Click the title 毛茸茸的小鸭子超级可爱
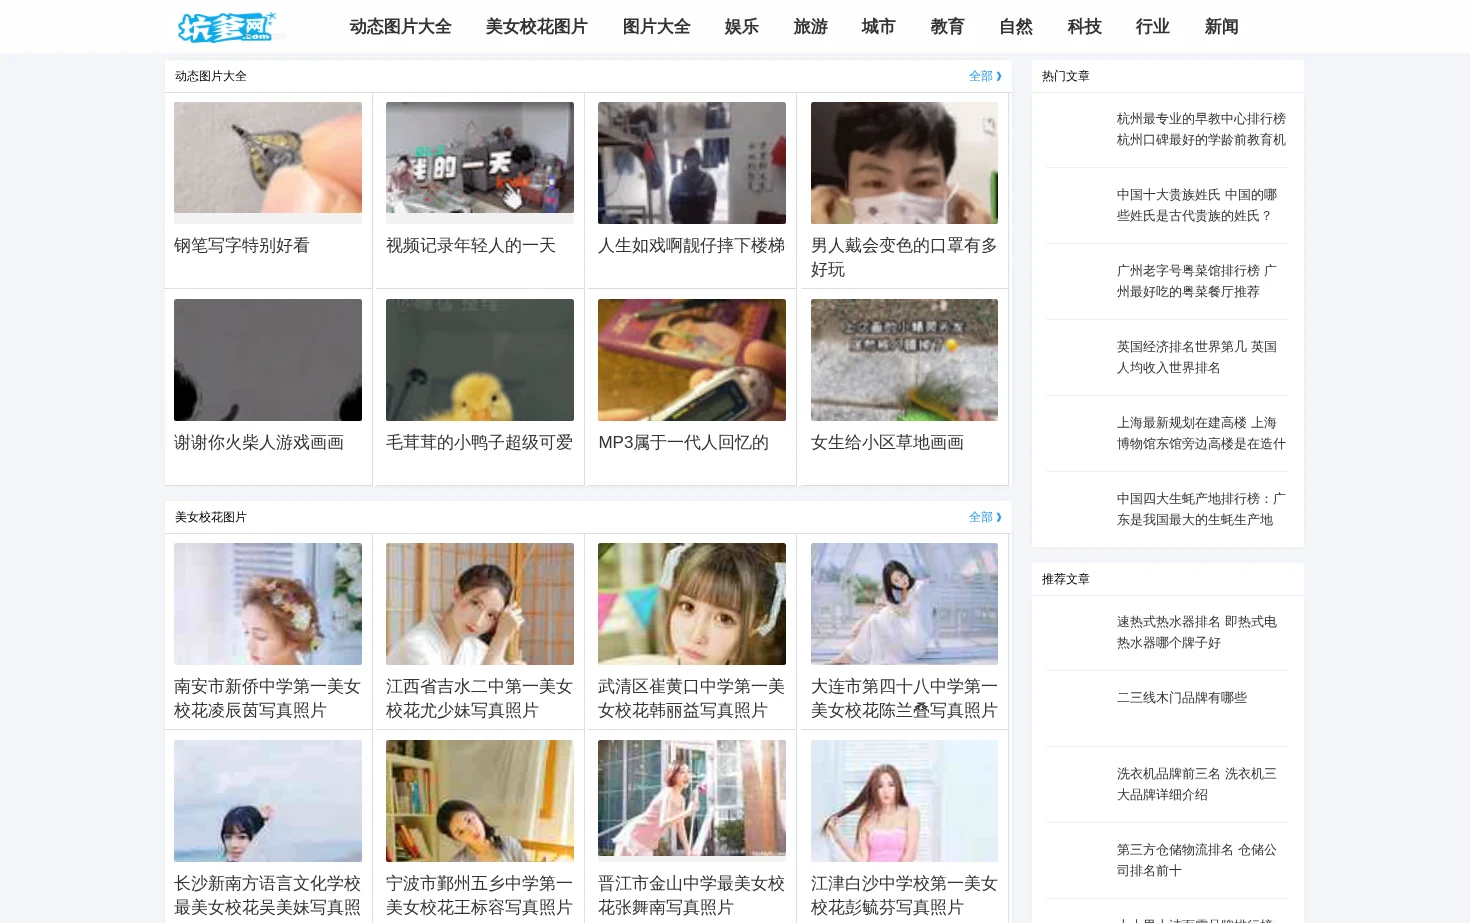This screenshot has width=1470, height=923. pos(479,442)
